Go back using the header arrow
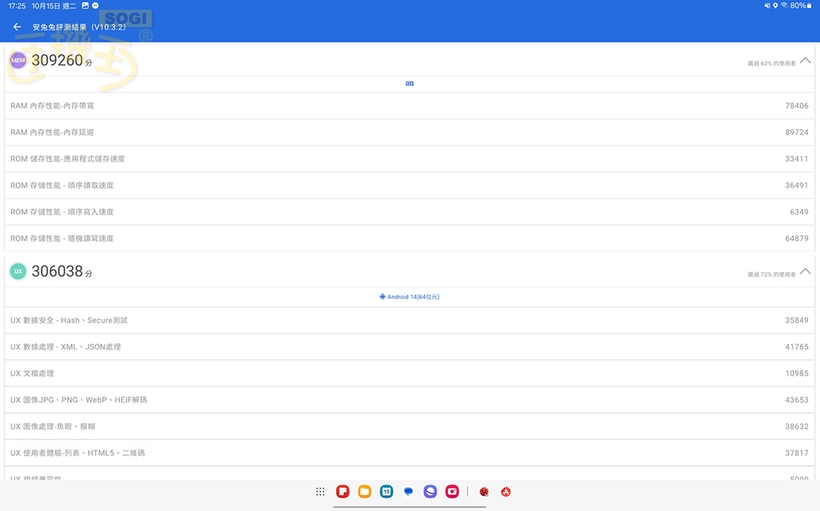820x511 pixels. pyautogui.click(x=17, y=27)
